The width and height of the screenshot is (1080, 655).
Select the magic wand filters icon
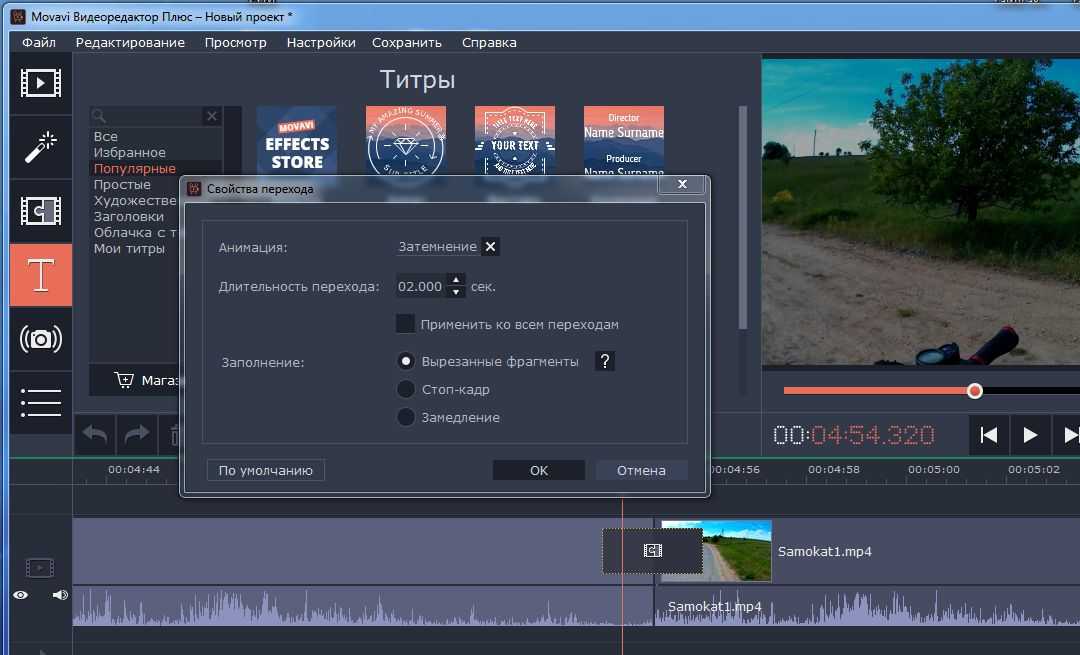pos(40,147)
